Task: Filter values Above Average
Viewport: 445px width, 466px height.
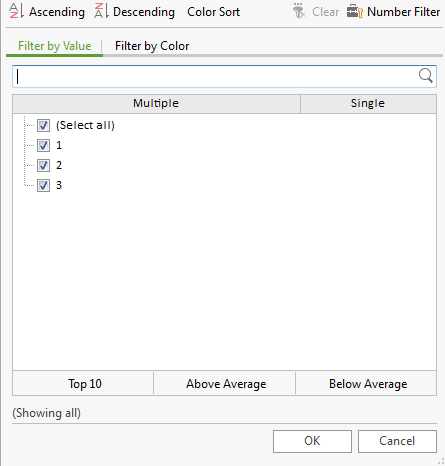Action: [x=226, y=384]
